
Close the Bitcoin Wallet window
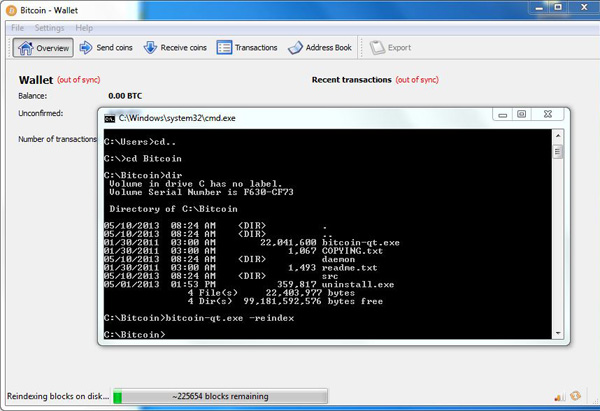(584, 7)
